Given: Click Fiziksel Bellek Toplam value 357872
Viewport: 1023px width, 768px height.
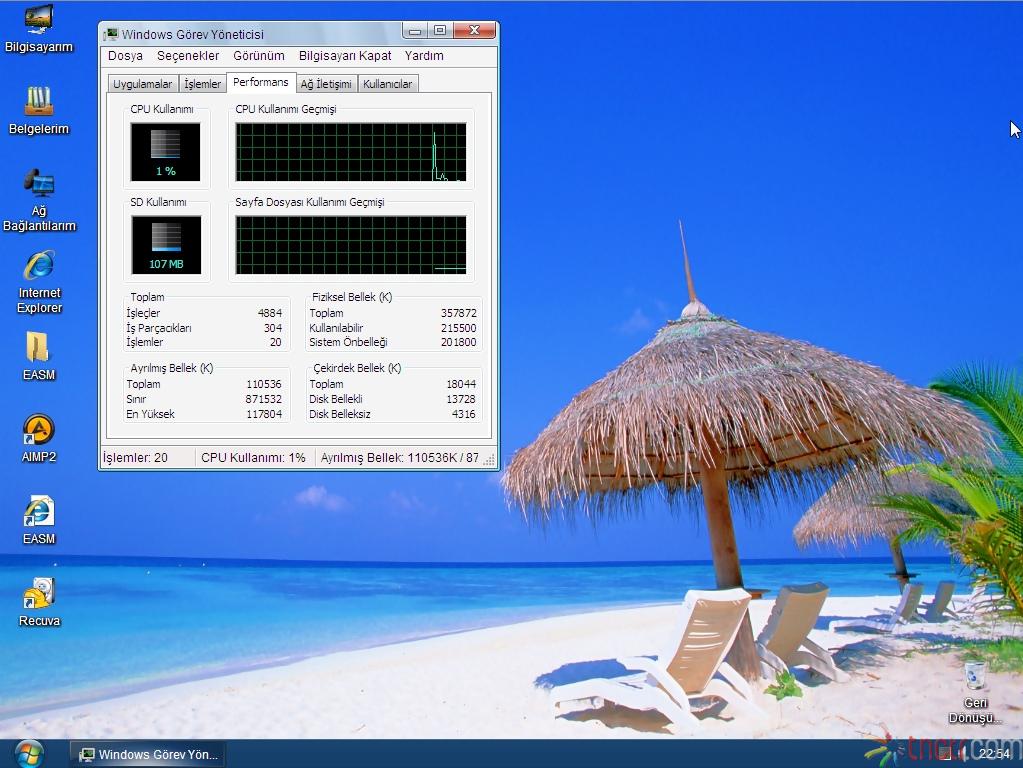Looking at the screenshot, I should click(x=459, y=313).
